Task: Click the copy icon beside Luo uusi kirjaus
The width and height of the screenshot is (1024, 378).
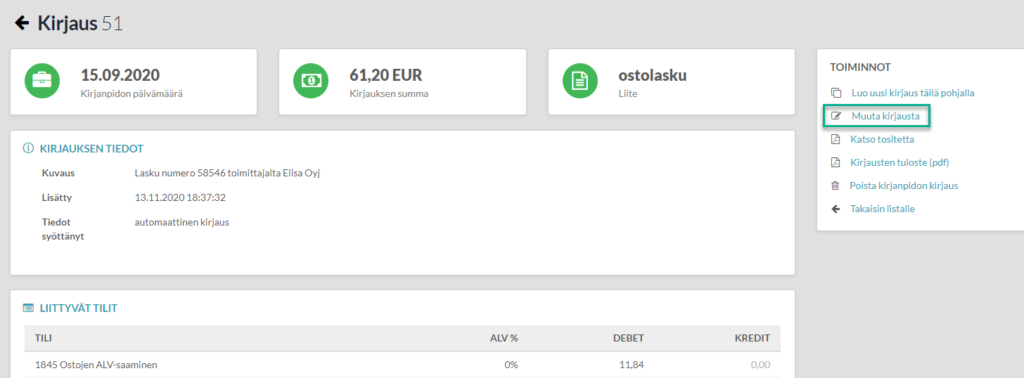Action: tap(835, 93)
